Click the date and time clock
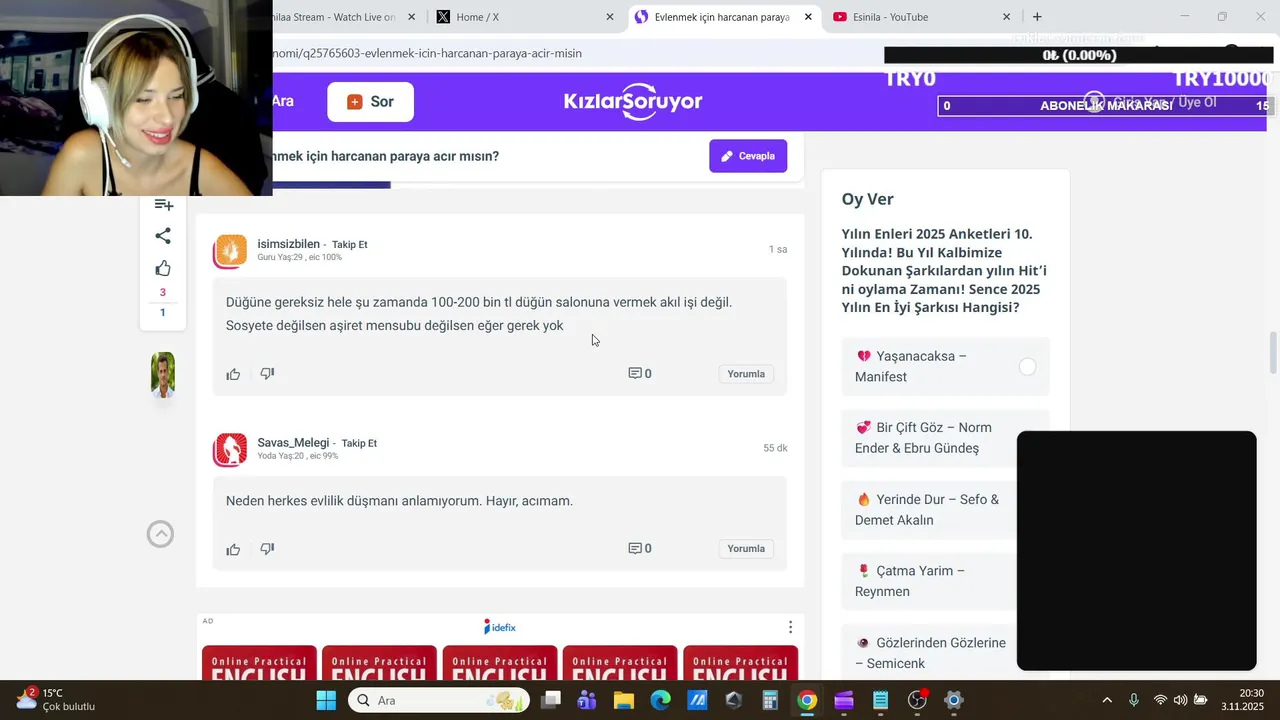This screenshot has height=720, width=1280. click(1243, 700)
